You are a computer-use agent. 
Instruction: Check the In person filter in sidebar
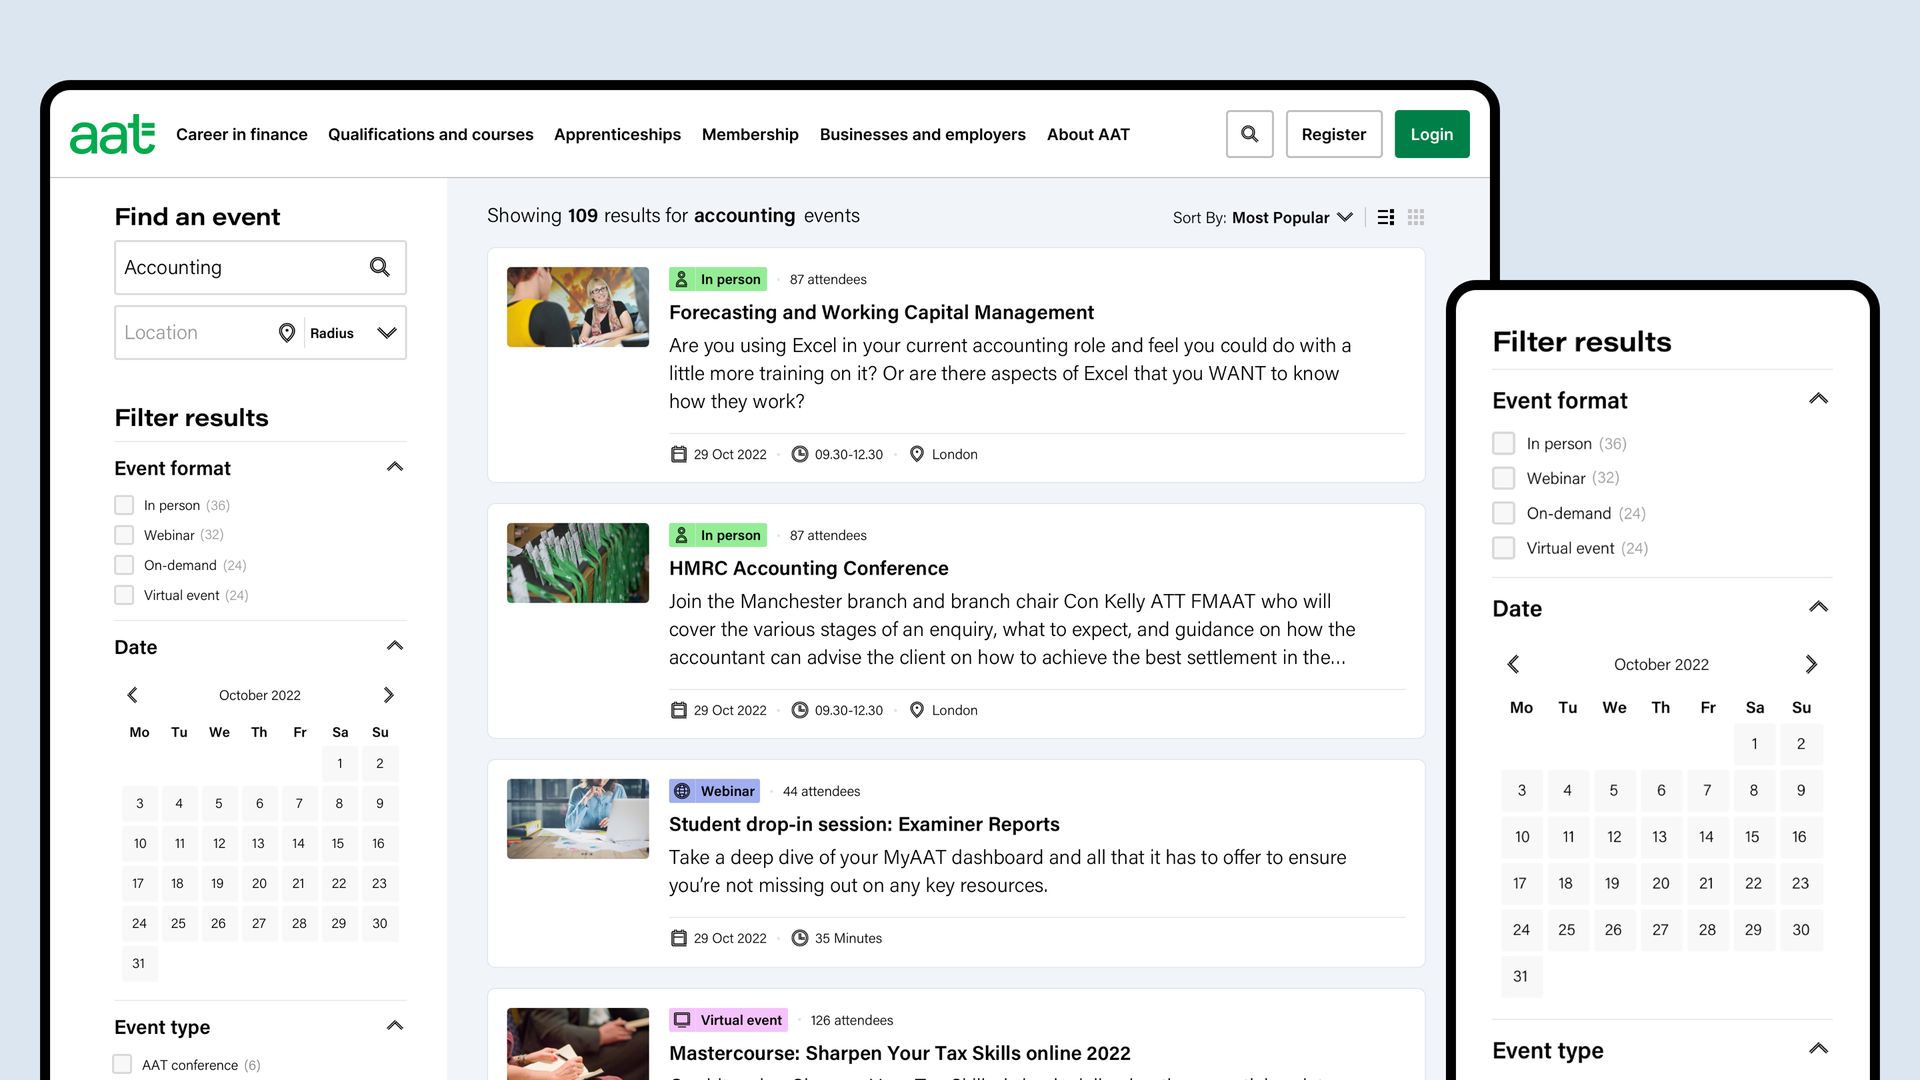coord(124,505)
